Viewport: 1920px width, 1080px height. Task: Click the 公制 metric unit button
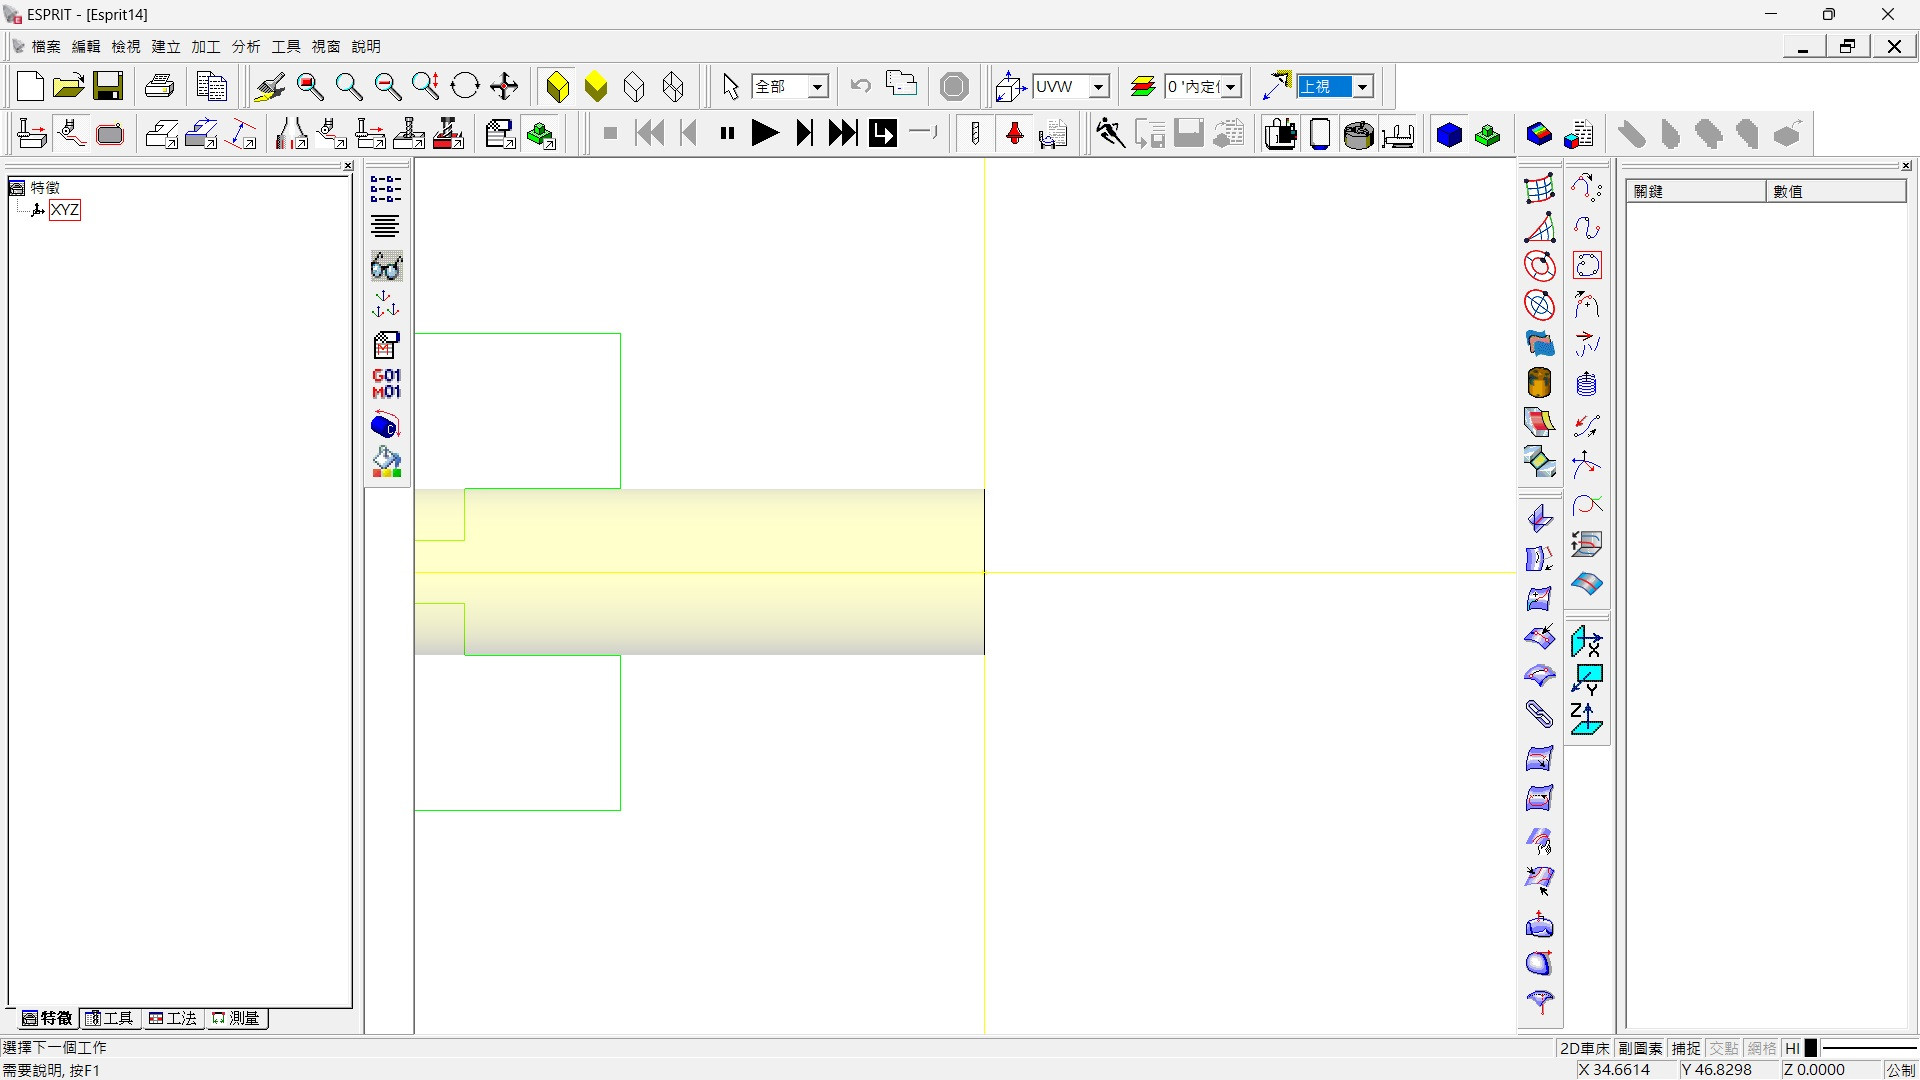click(x=1900, y=1069)
